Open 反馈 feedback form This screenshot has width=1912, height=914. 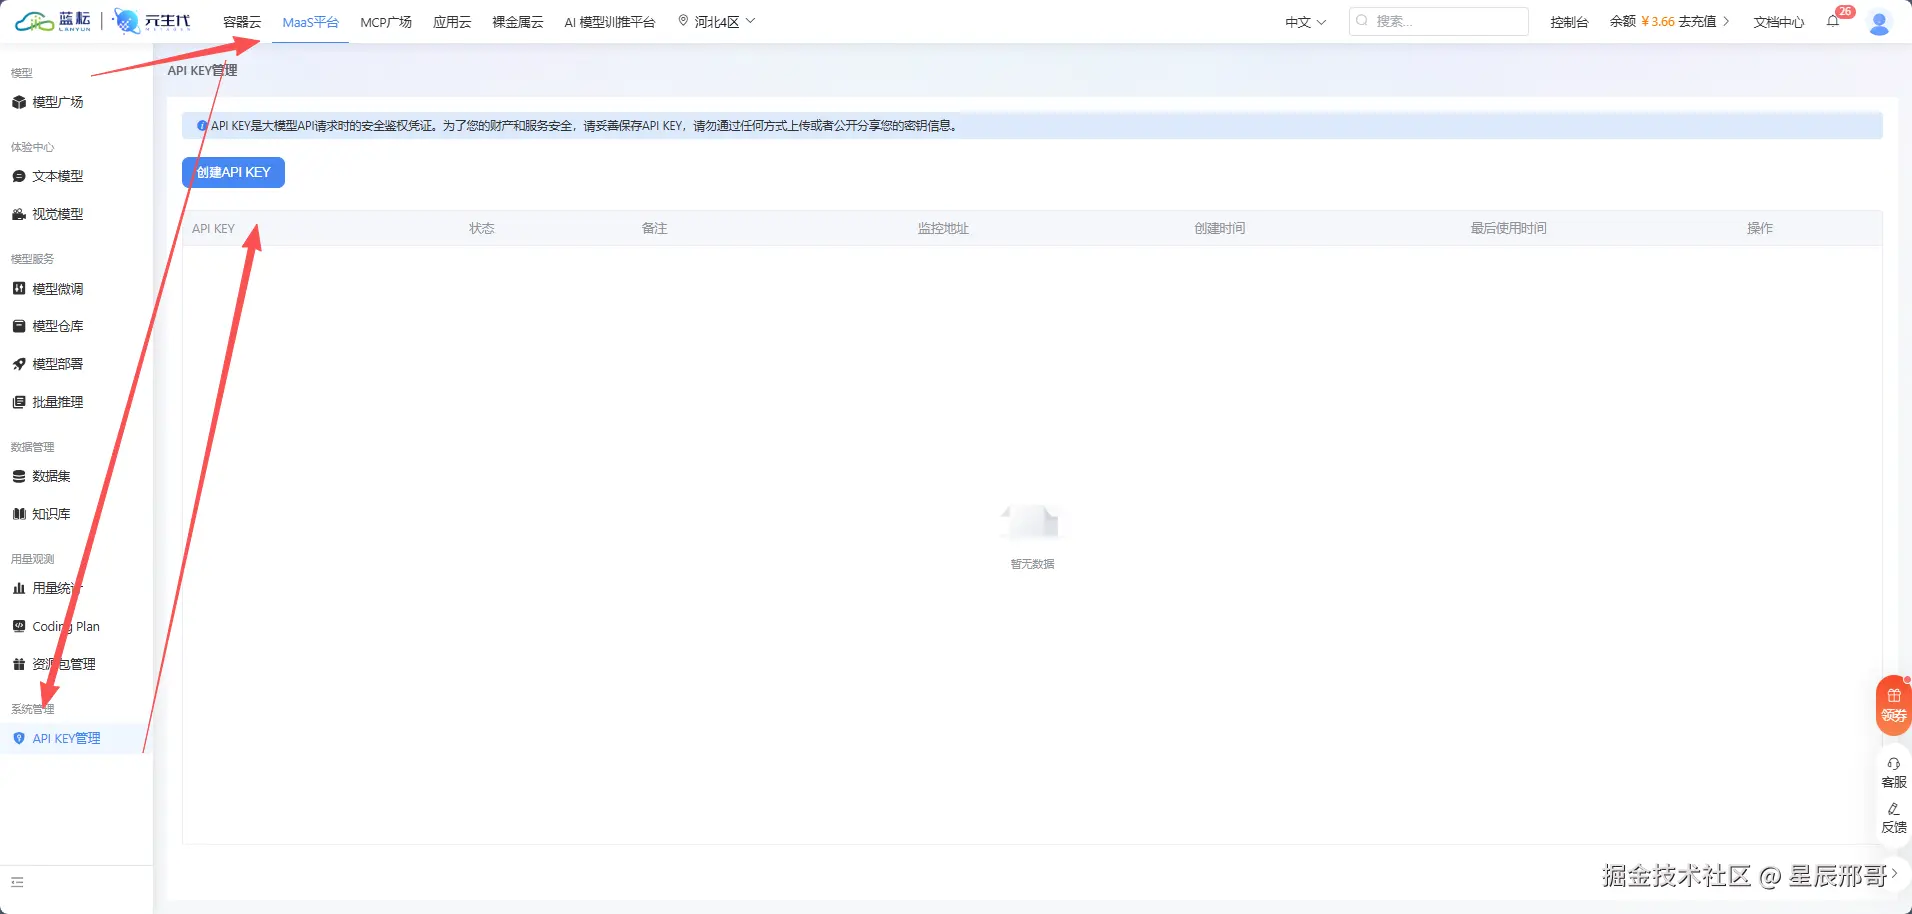click(1894, 818)
